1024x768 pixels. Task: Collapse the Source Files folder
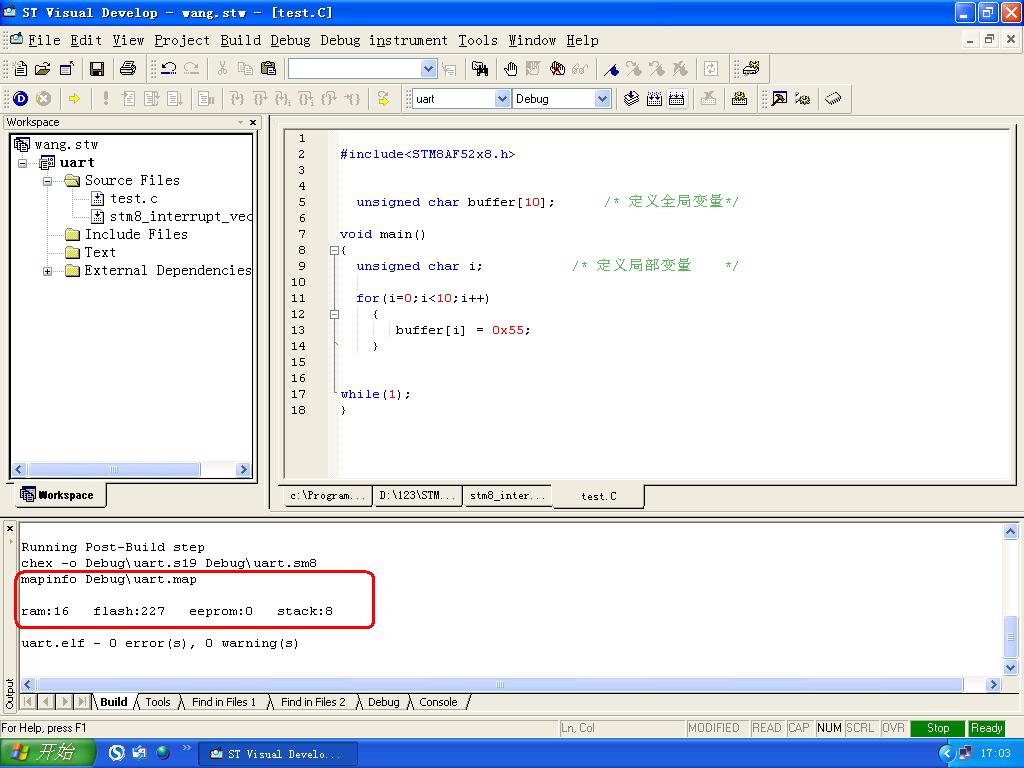point(48,181)
